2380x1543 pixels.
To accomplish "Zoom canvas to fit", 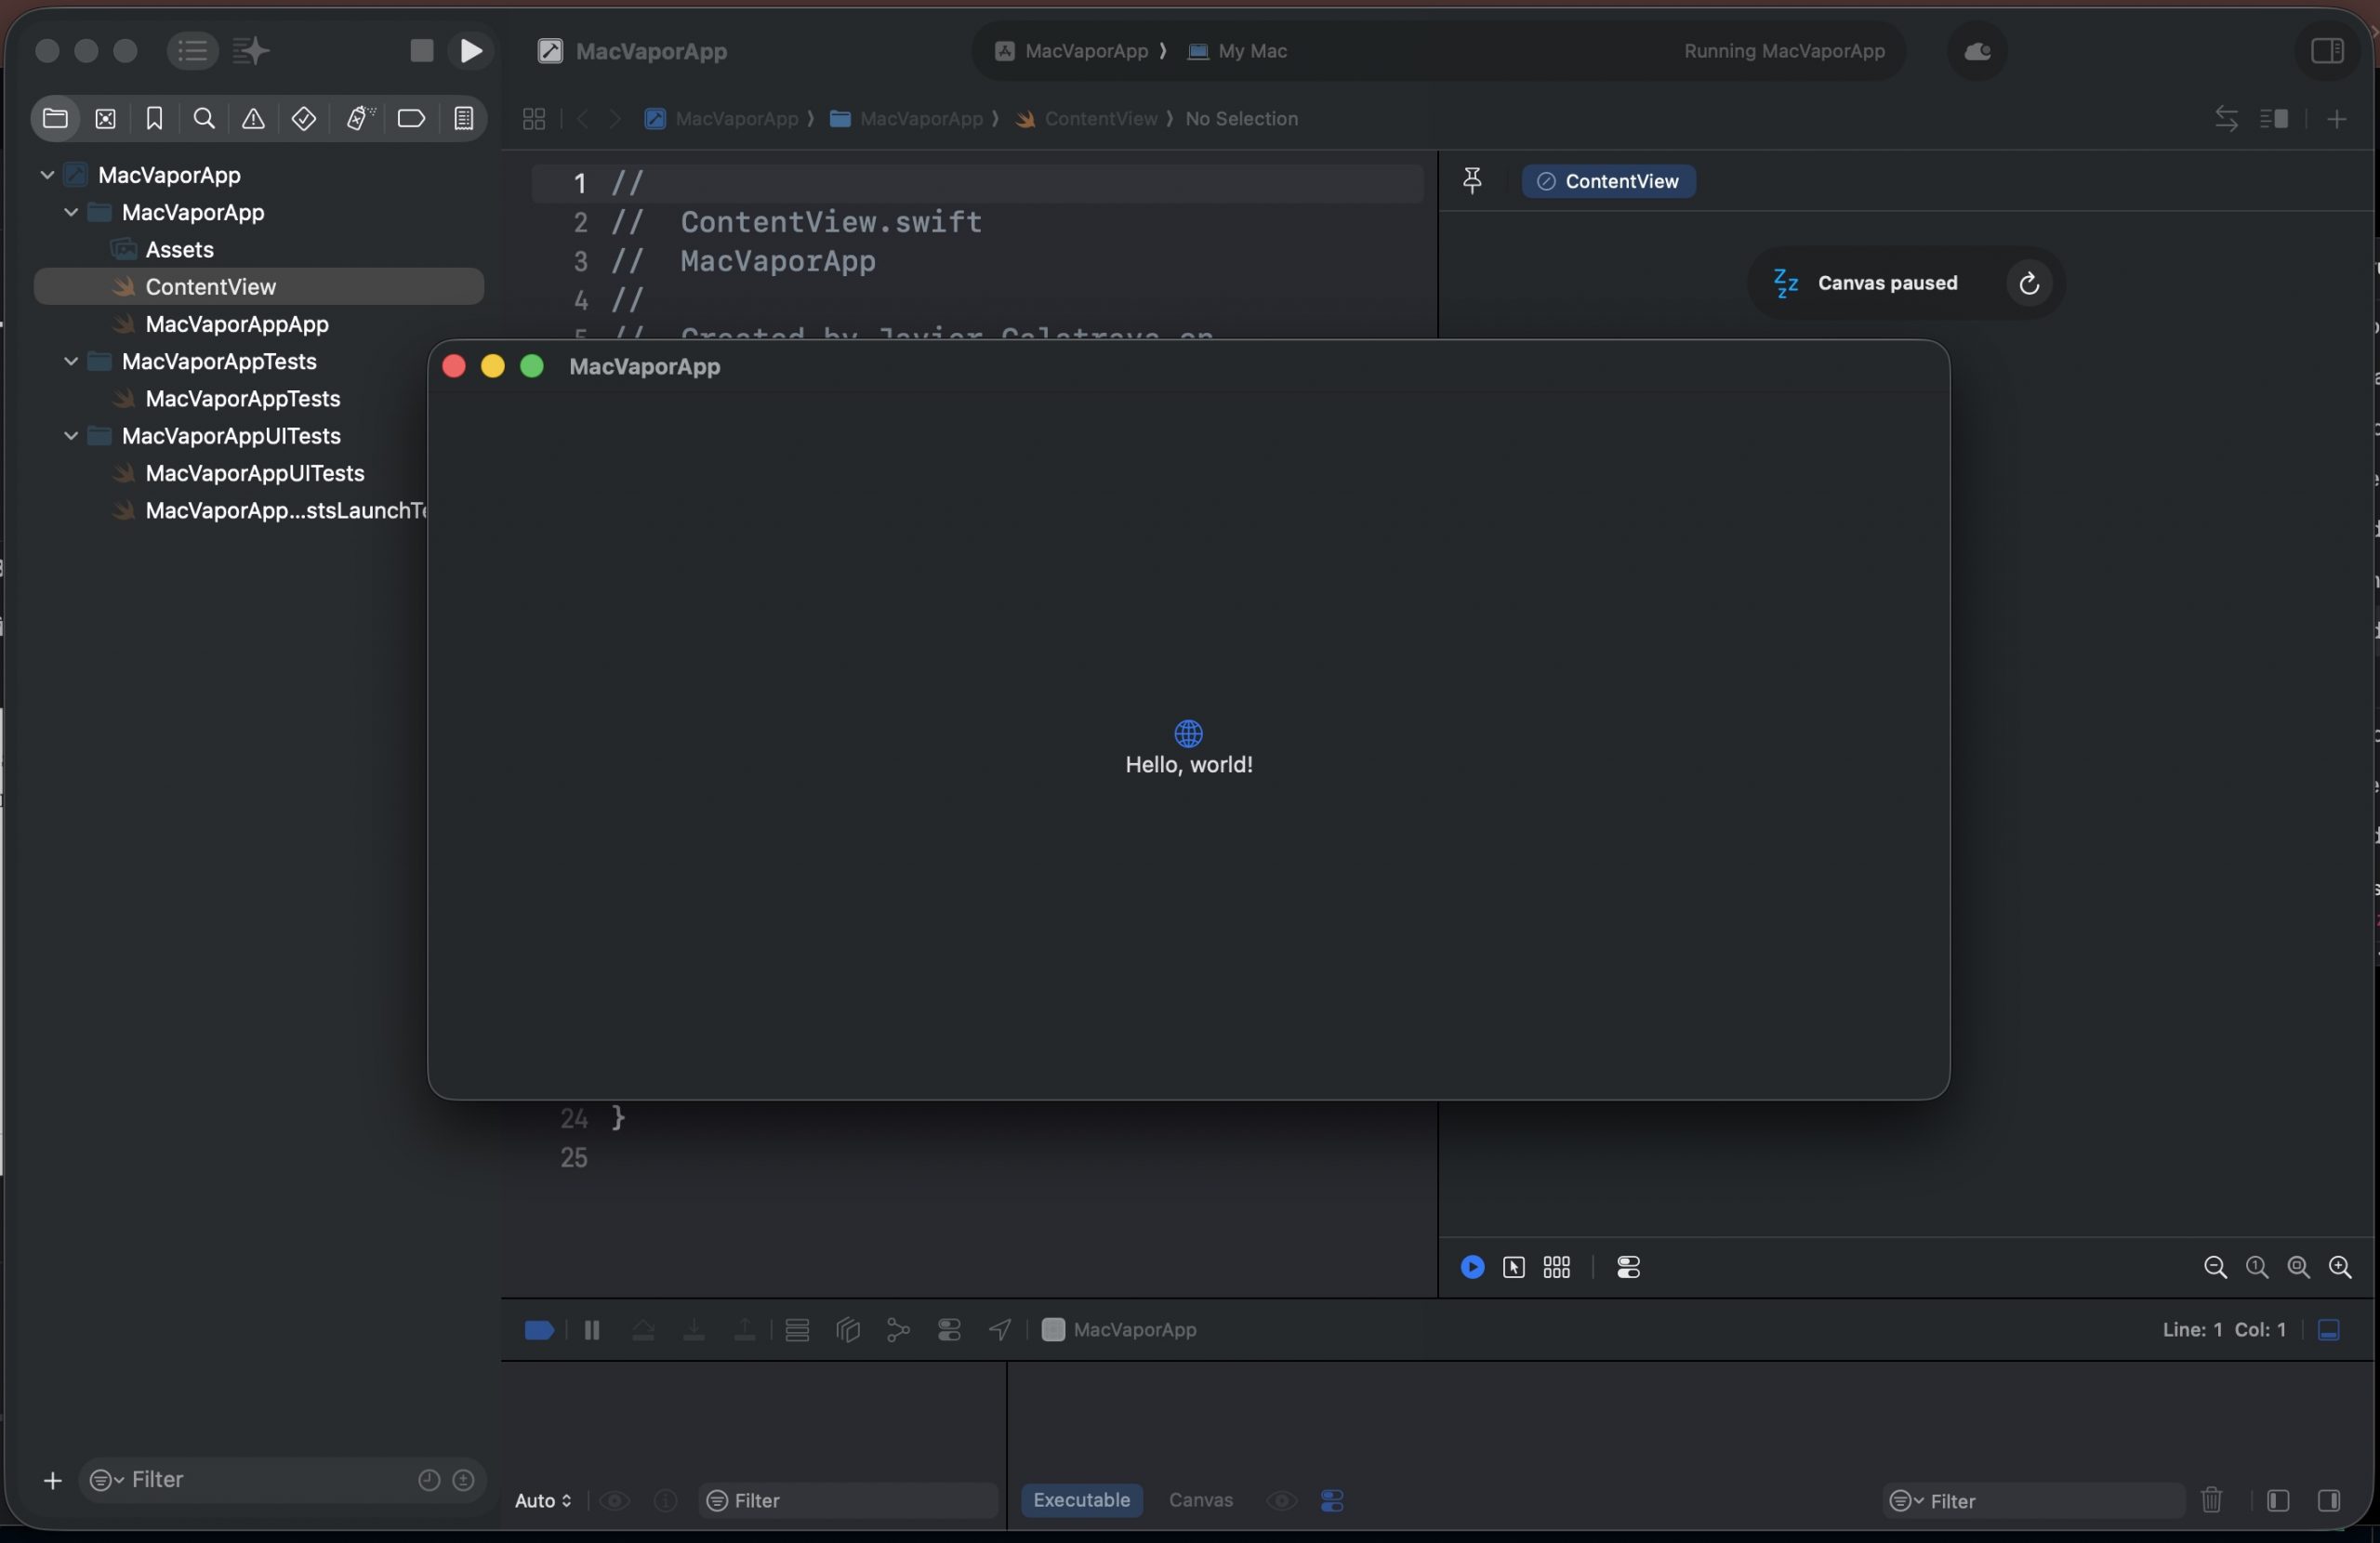I will click(x=2298, y=1268).
